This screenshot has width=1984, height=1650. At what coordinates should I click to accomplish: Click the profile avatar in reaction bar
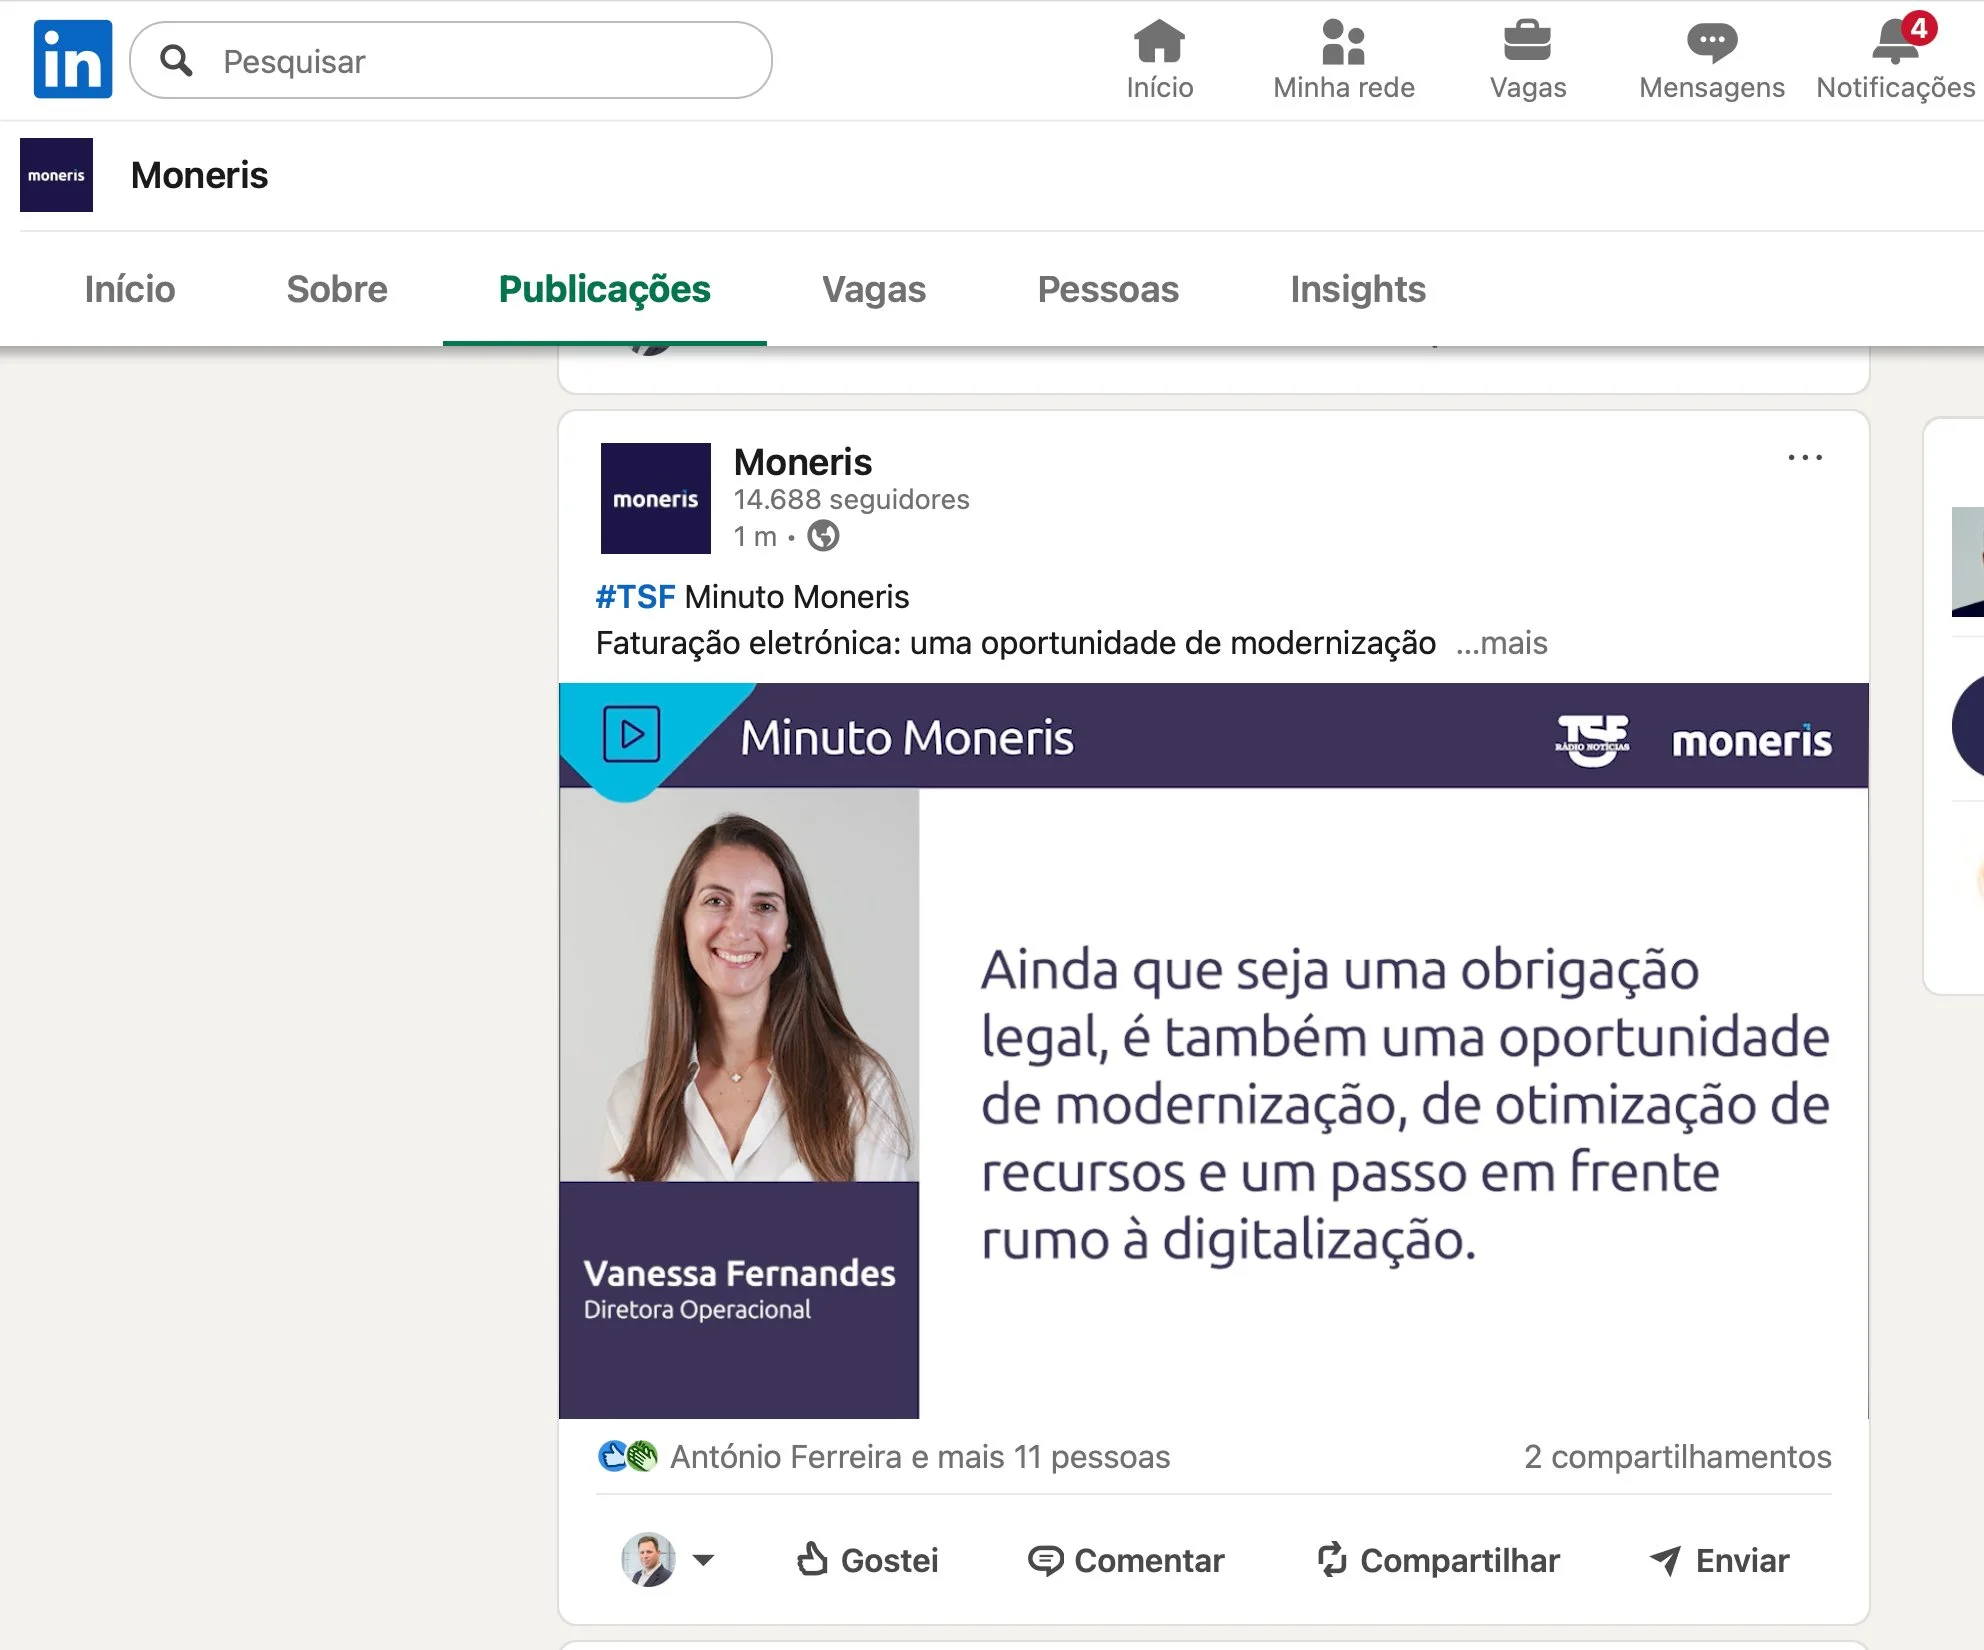[x=648, y=1560]
